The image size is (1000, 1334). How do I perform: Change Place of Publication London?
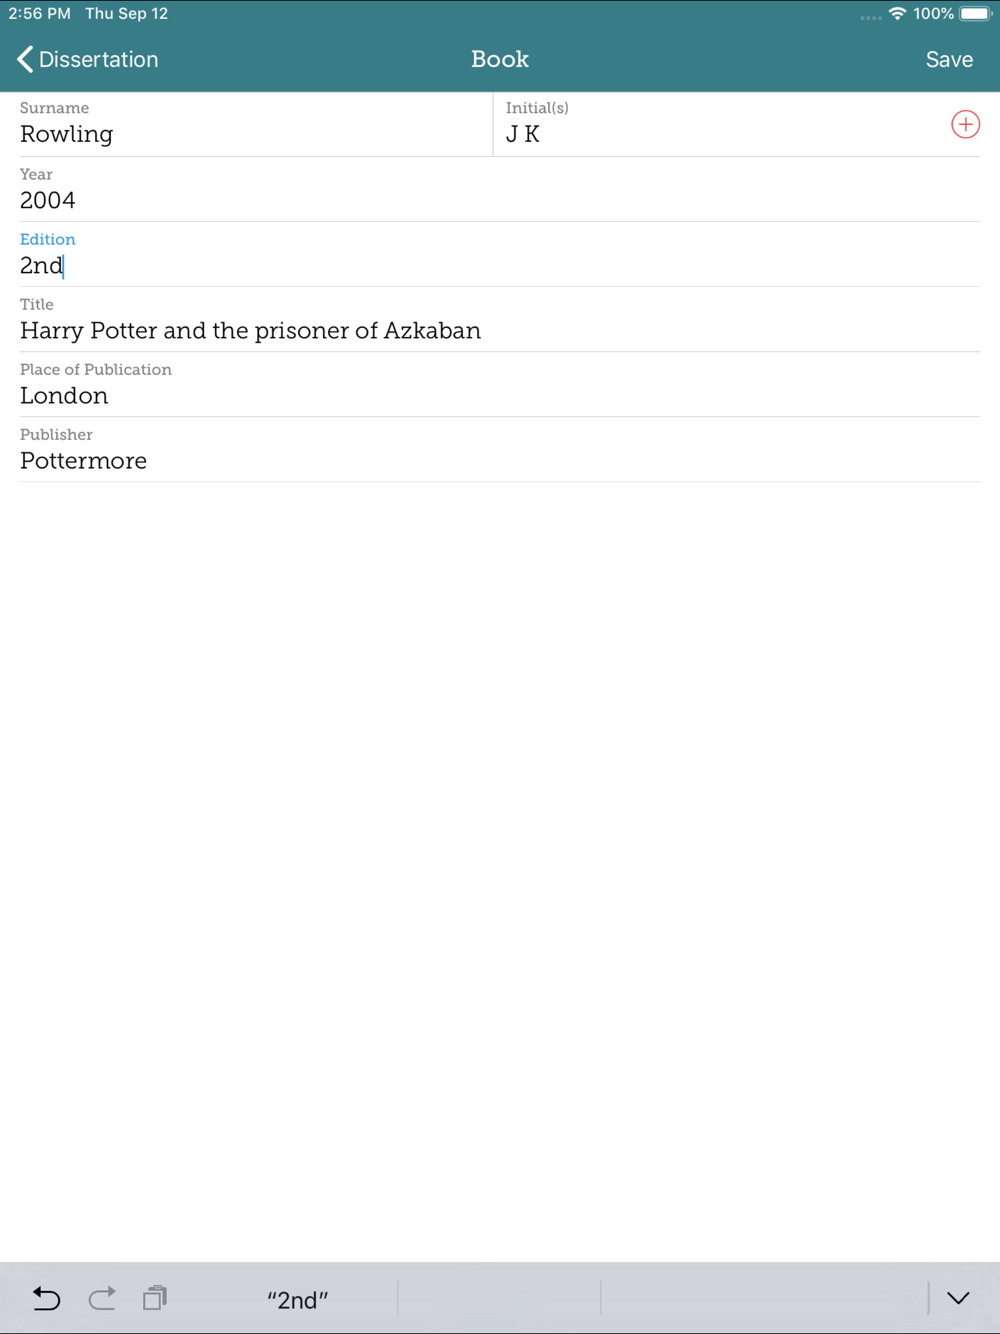498,396
